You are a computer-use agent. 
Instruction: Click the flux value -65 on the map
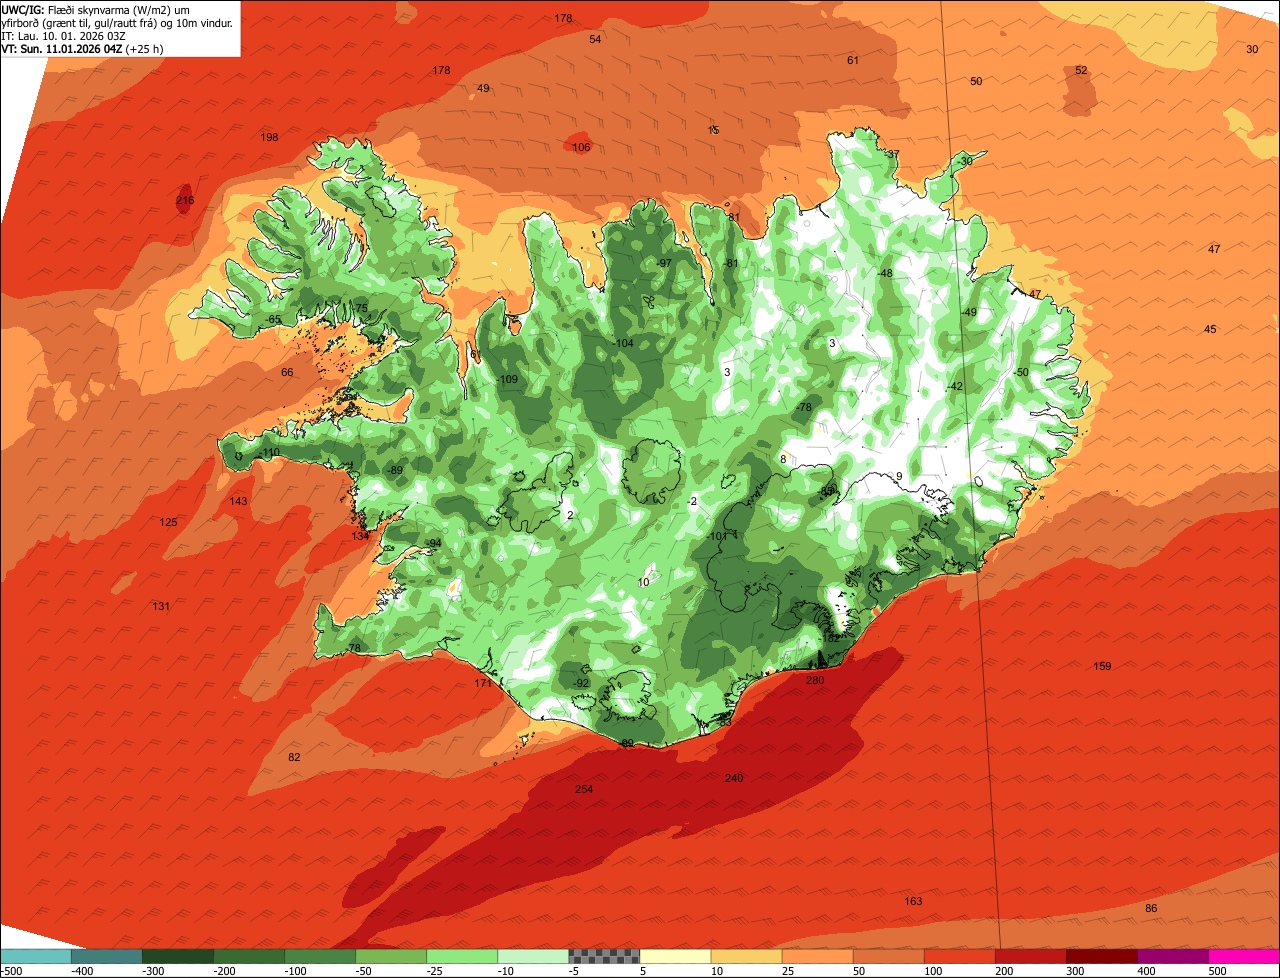(272, 319)
